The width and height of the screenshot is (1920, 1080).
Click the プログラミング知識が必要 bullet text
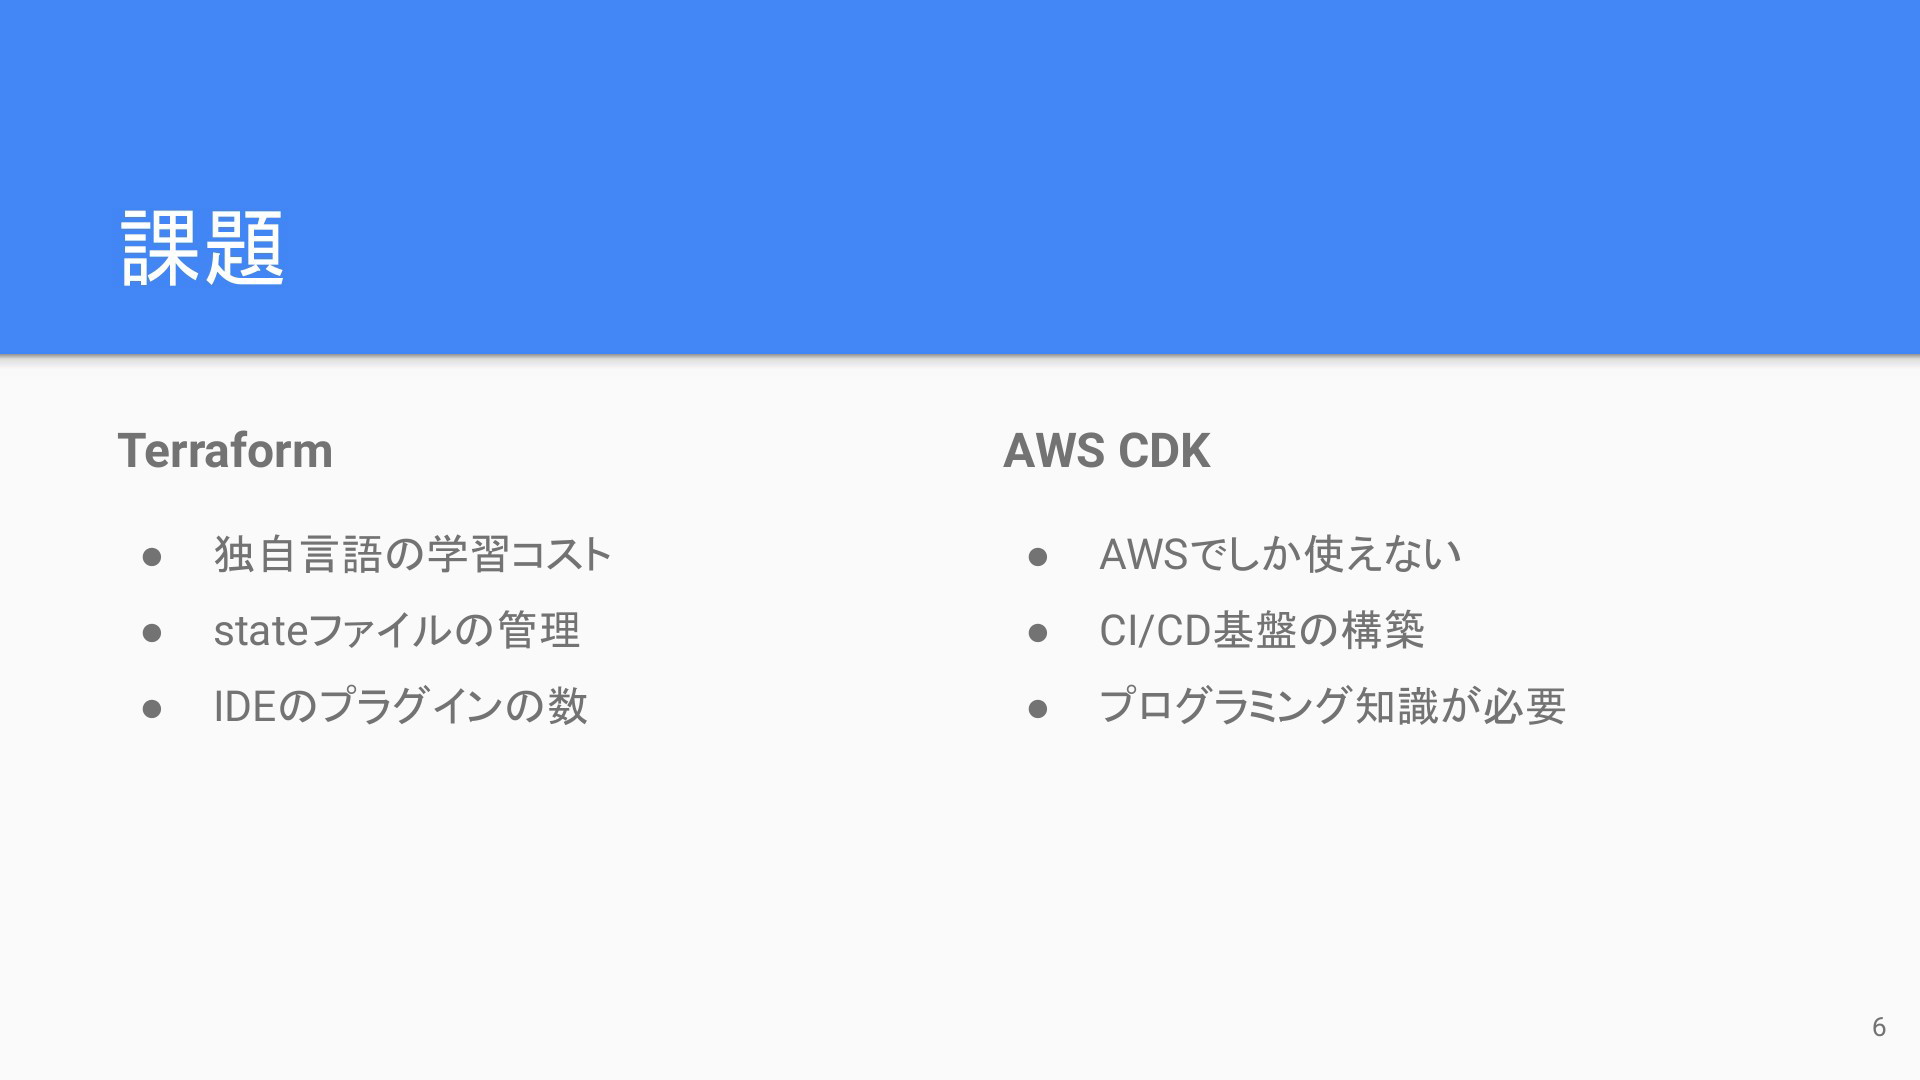click(1332, 707)
